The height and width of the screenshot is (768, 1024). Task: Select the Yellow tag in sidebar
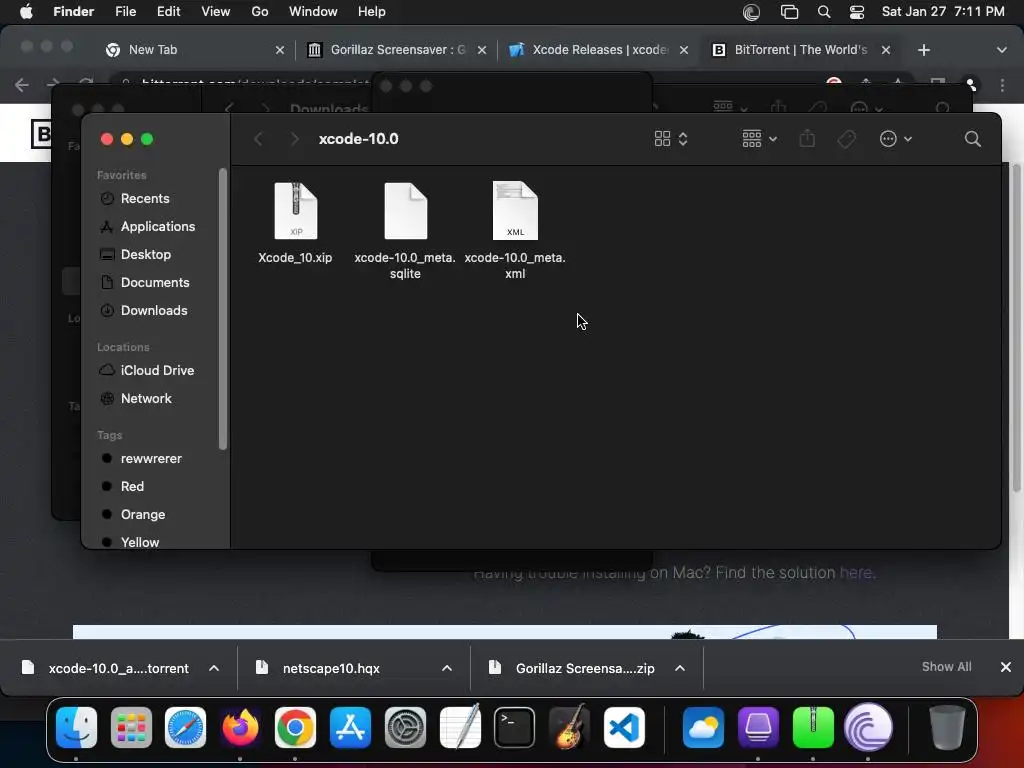tap(140, 542)
